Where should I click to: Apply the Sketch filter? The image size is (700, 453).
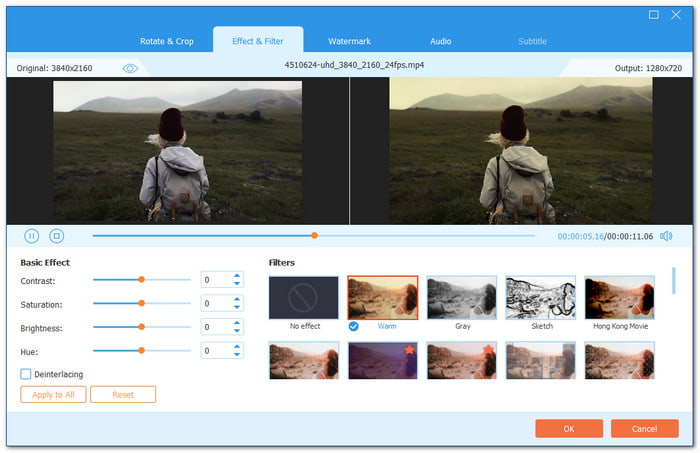[541, 298]
